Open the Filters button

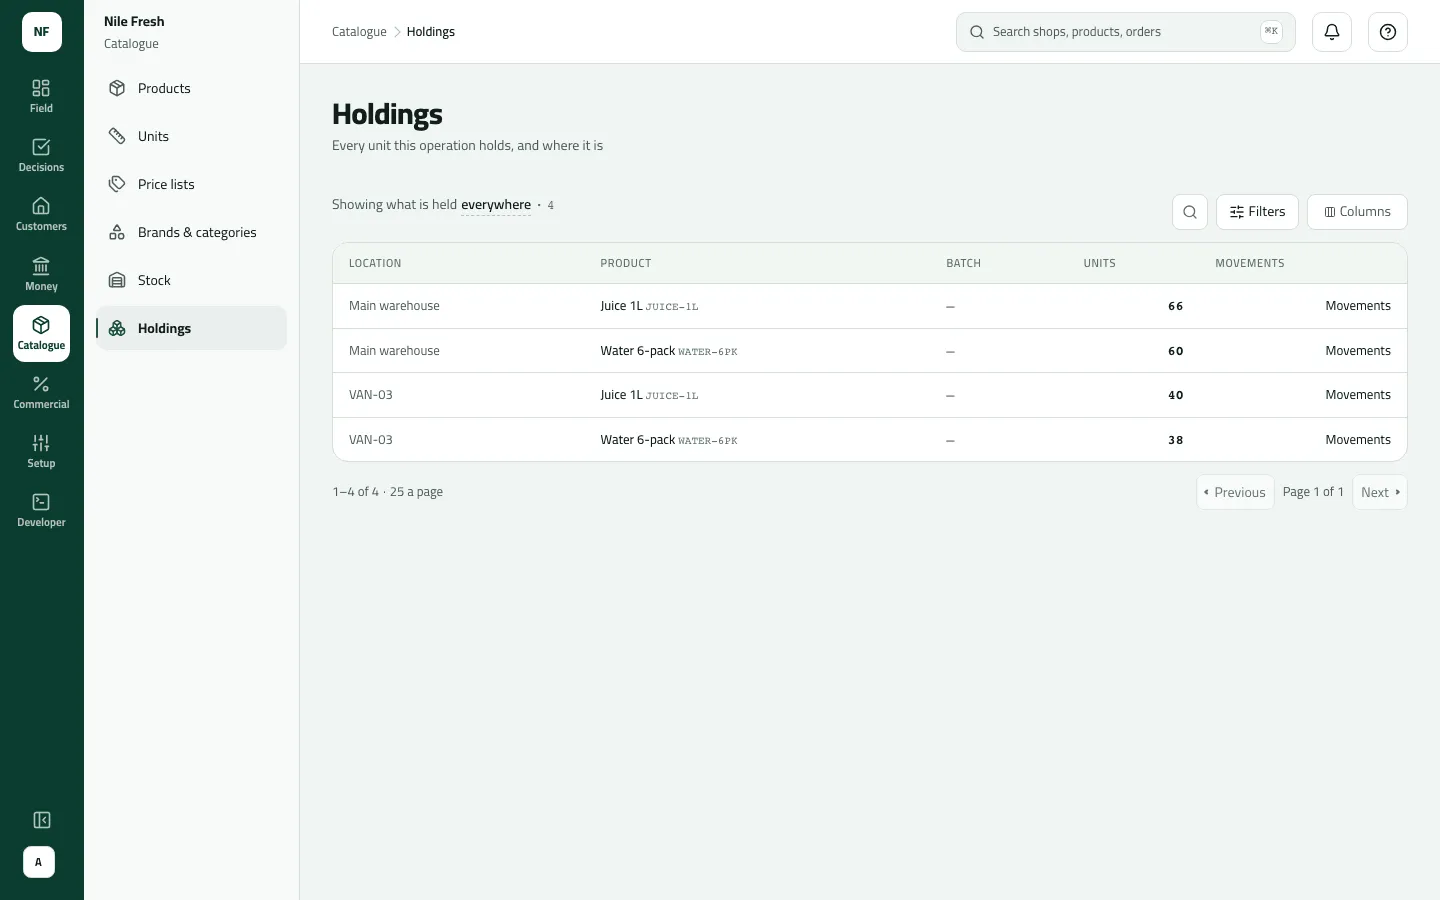pyautogui.click(x=1257, y=212)
